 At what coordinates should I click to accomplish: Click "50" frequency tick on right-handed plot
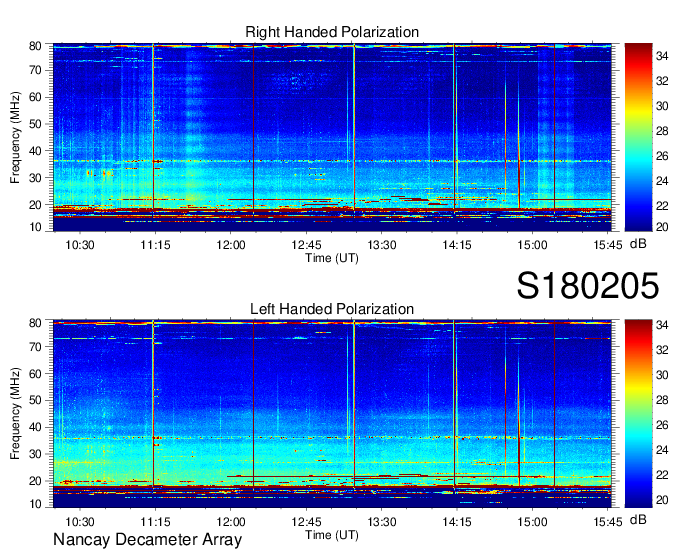[35, 124]
